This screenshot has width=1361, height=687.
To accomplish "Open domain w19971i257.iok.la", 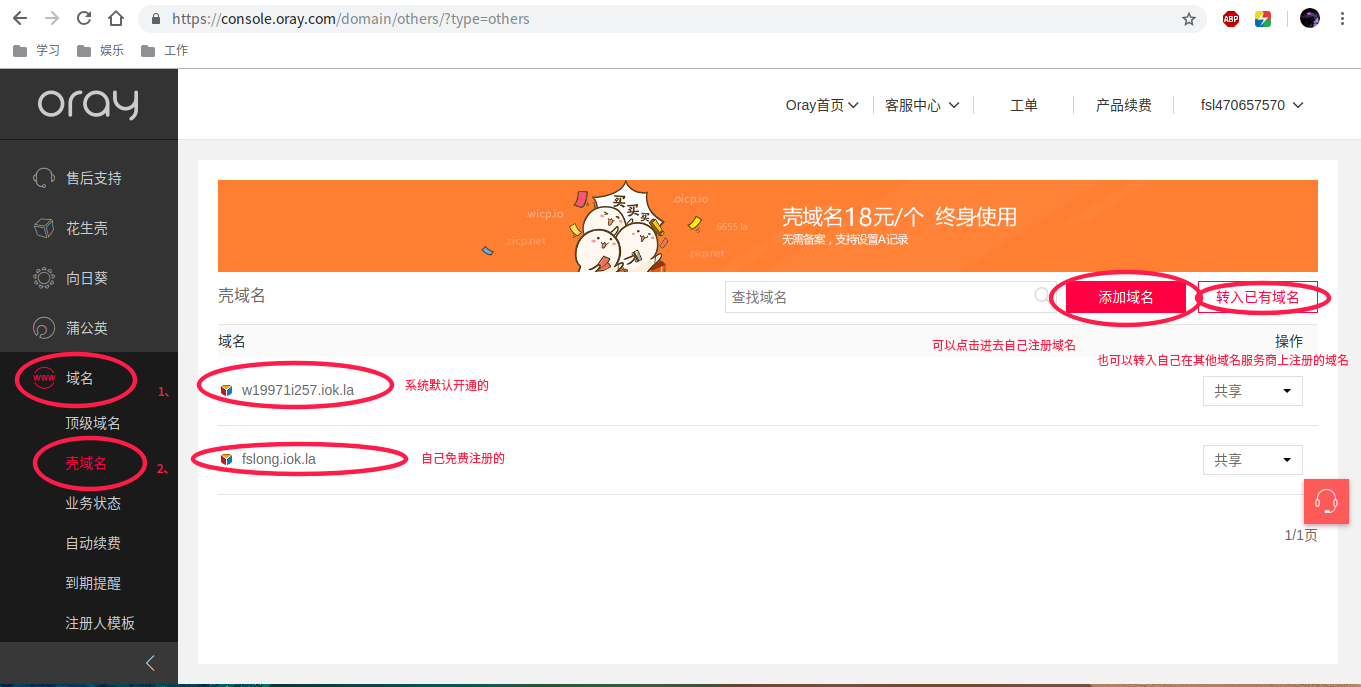I will coord(298,390).
